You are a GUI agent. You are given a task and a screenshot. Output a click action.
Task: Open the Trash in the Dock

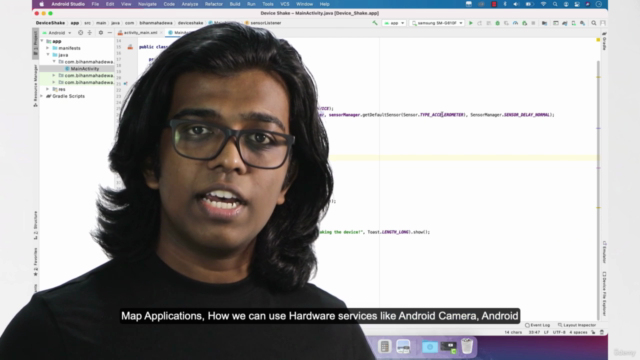tap(467, 346)
